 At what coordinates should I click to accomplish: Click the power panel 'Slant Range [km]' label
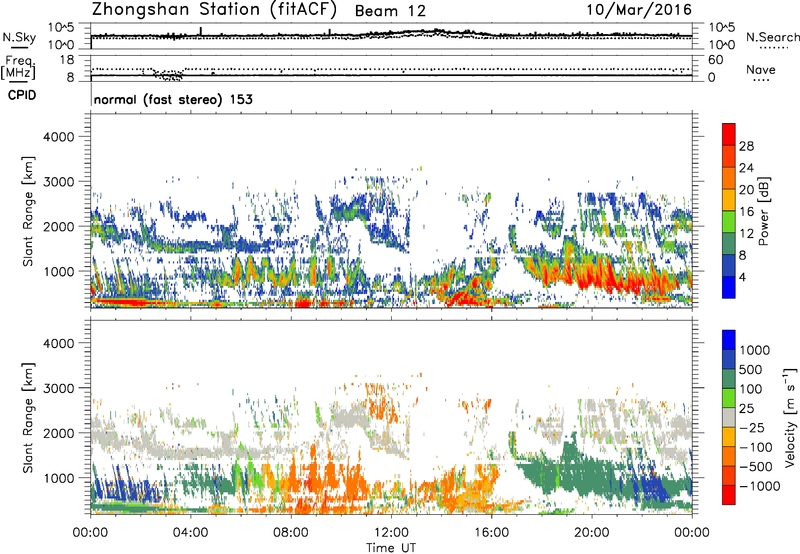coord(28,211)
